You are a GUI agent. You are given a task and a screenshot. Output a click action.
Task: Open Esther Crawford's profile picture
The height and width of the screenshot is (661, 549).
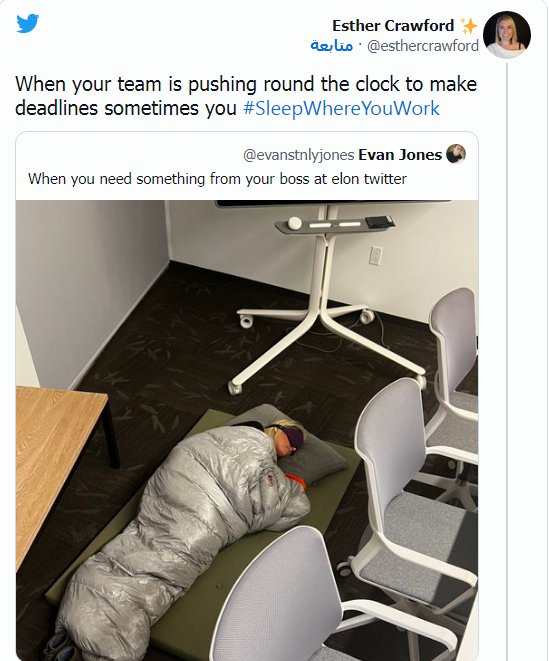[506, 35]
